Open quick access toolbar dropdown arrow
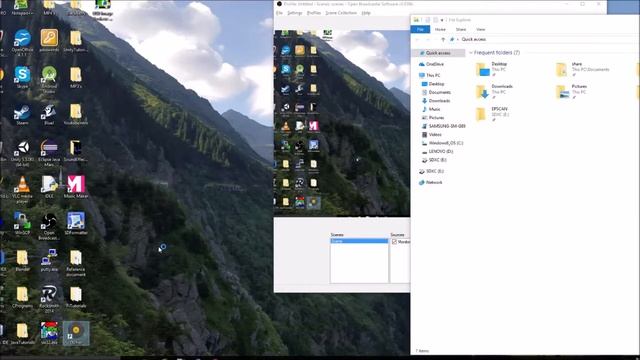Viewport: 640px width, 360px height. coord(442,20)
